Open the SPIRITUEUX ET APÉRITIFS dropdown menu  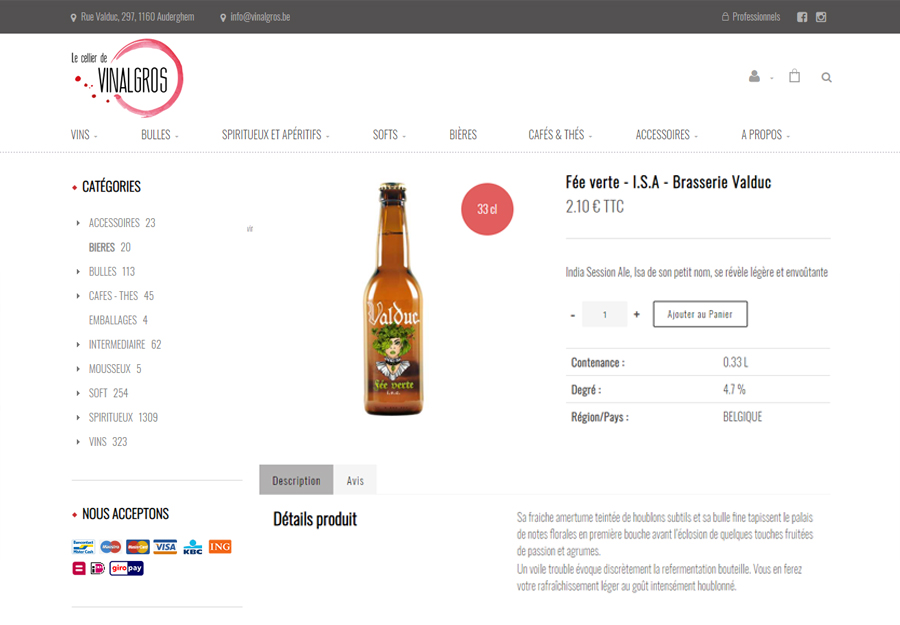click(x=275, y=135)
